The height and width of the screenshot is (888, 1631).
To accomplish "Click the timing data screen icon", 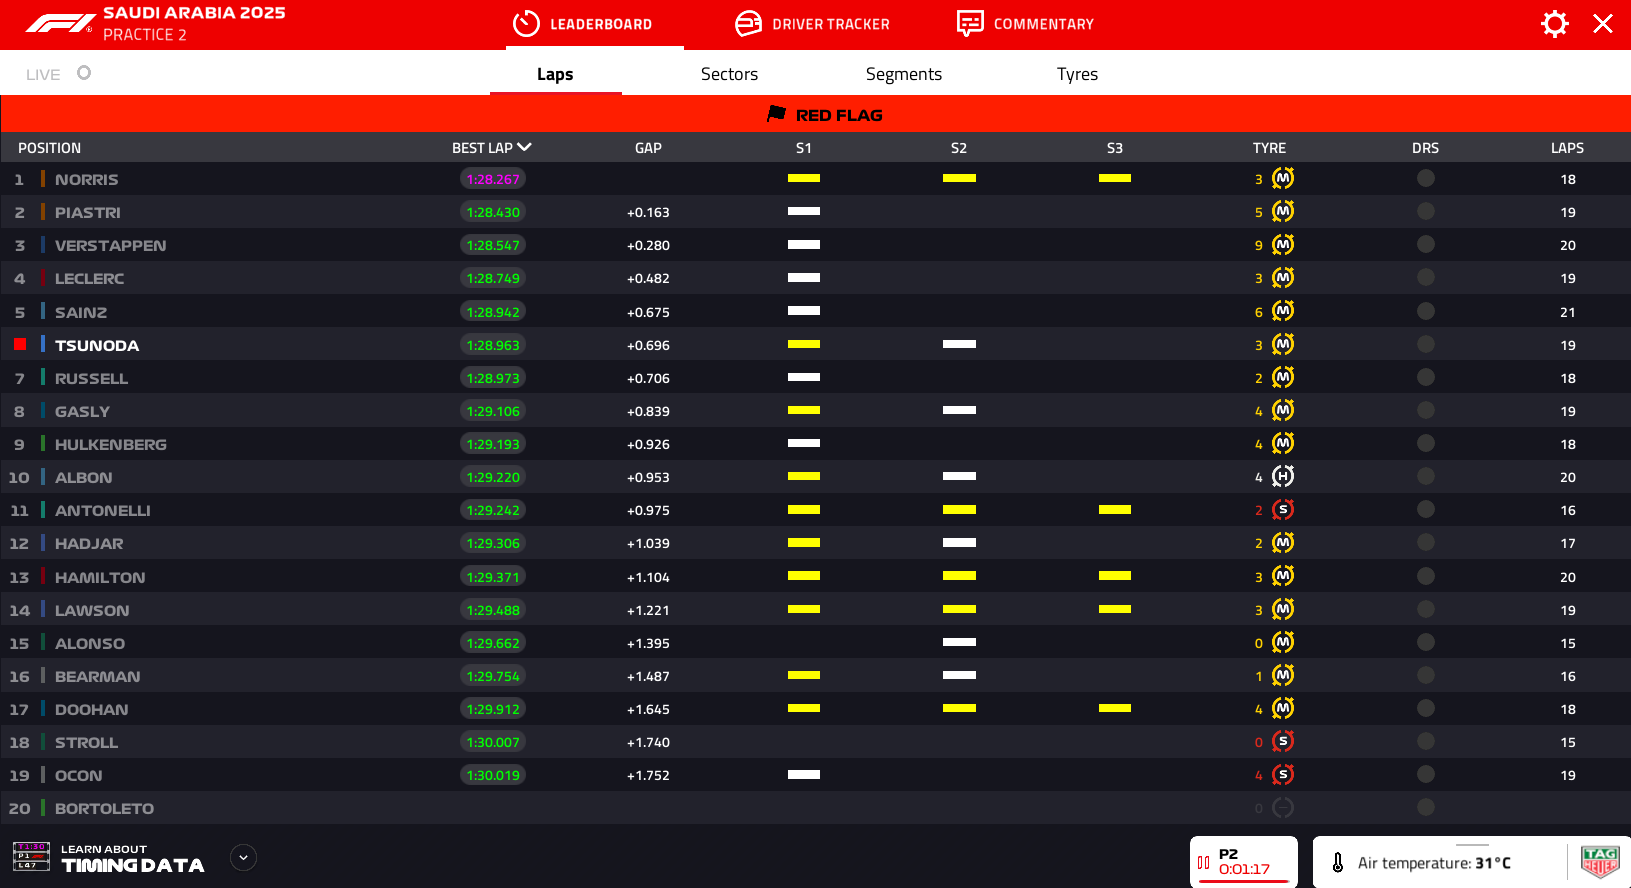I will [31, 856].
